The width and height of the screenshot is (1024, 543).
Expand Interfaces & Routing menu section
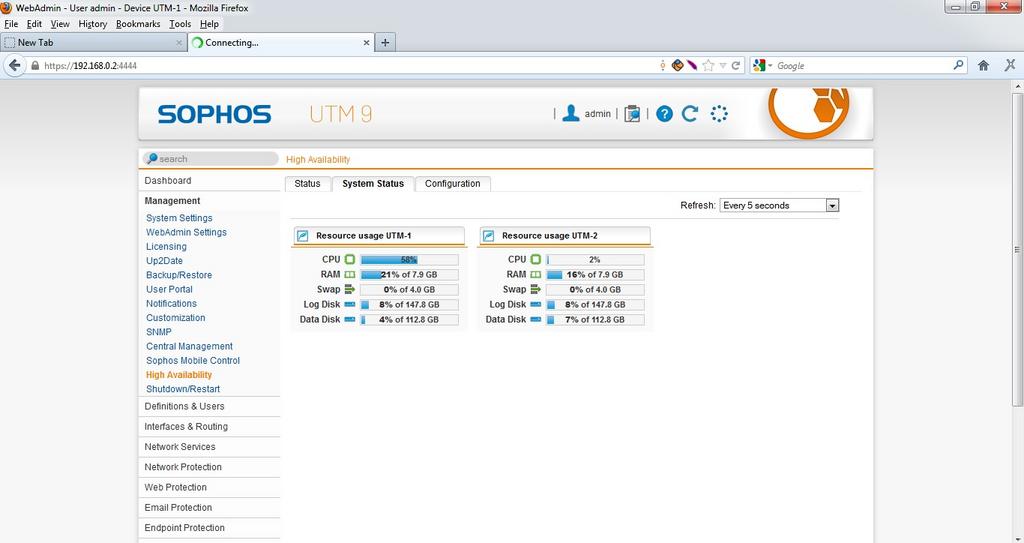[x=209, y=427]
